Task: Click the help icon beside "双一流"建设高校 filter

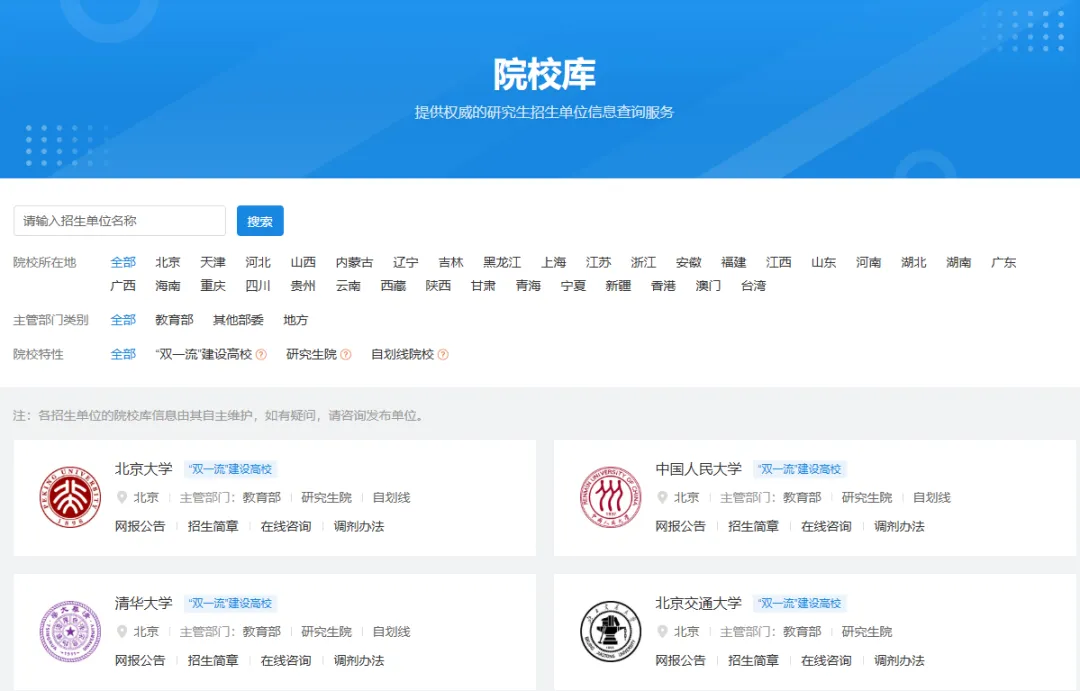Action: [261, 354]
